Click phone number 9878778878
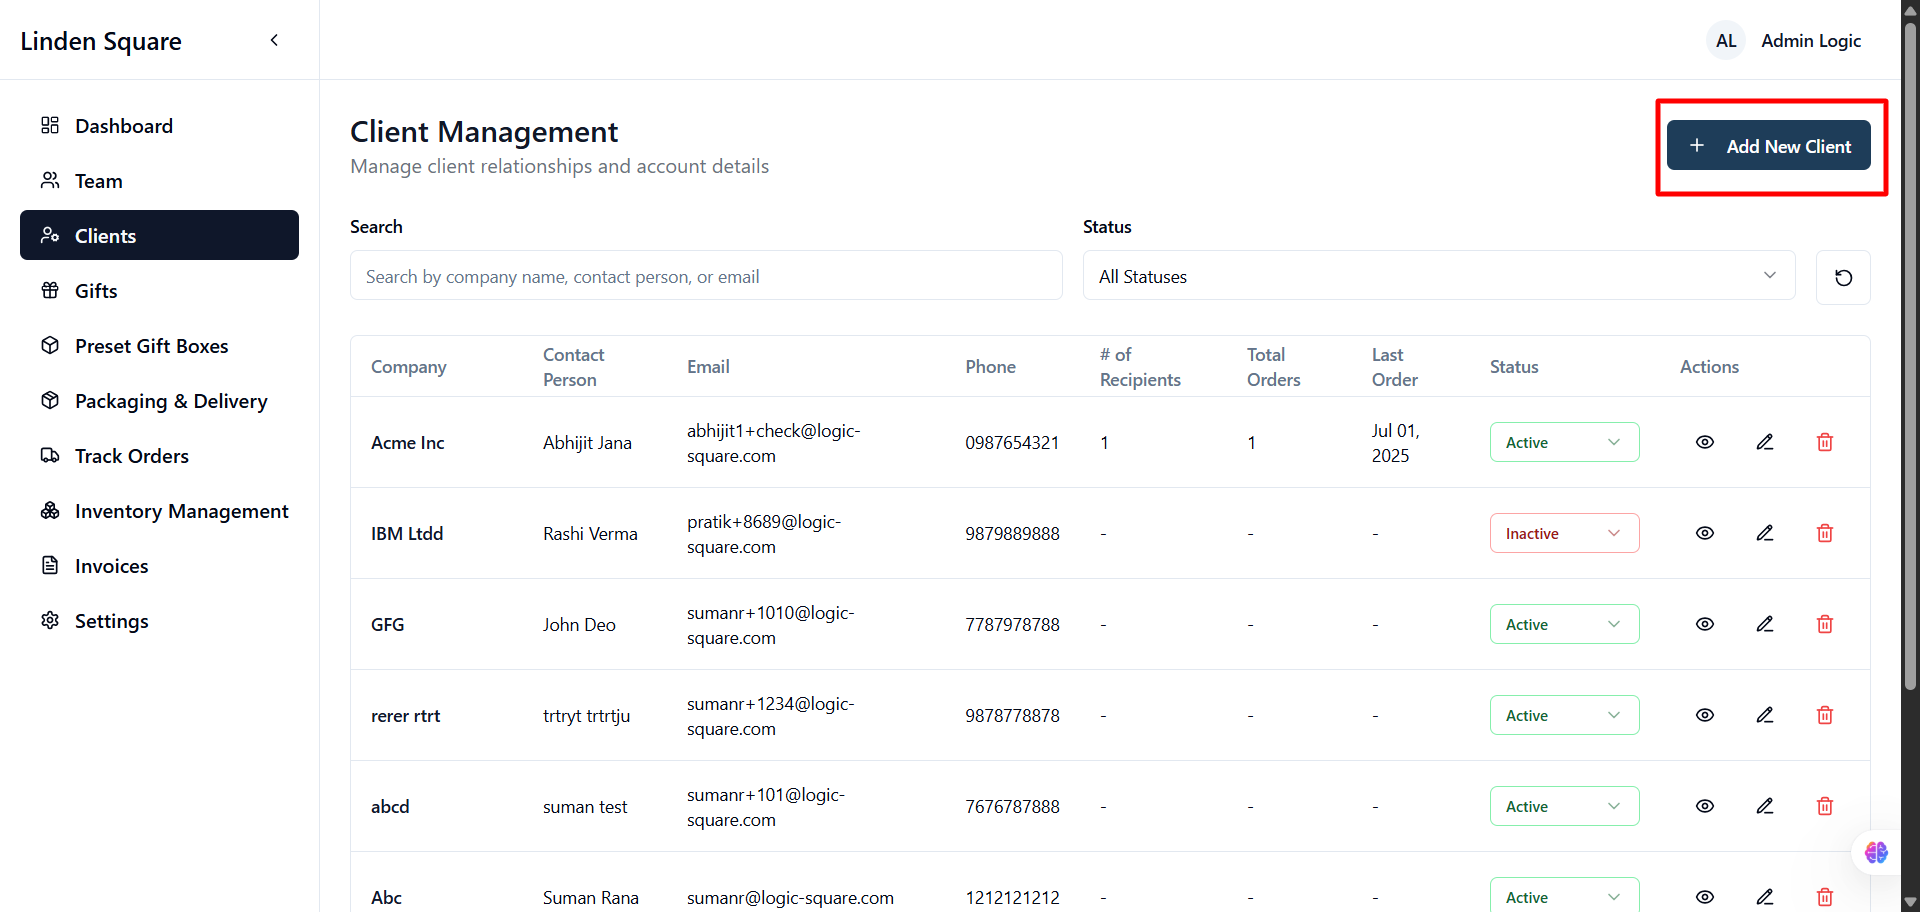1920x912 pixels. point(1012,716)
